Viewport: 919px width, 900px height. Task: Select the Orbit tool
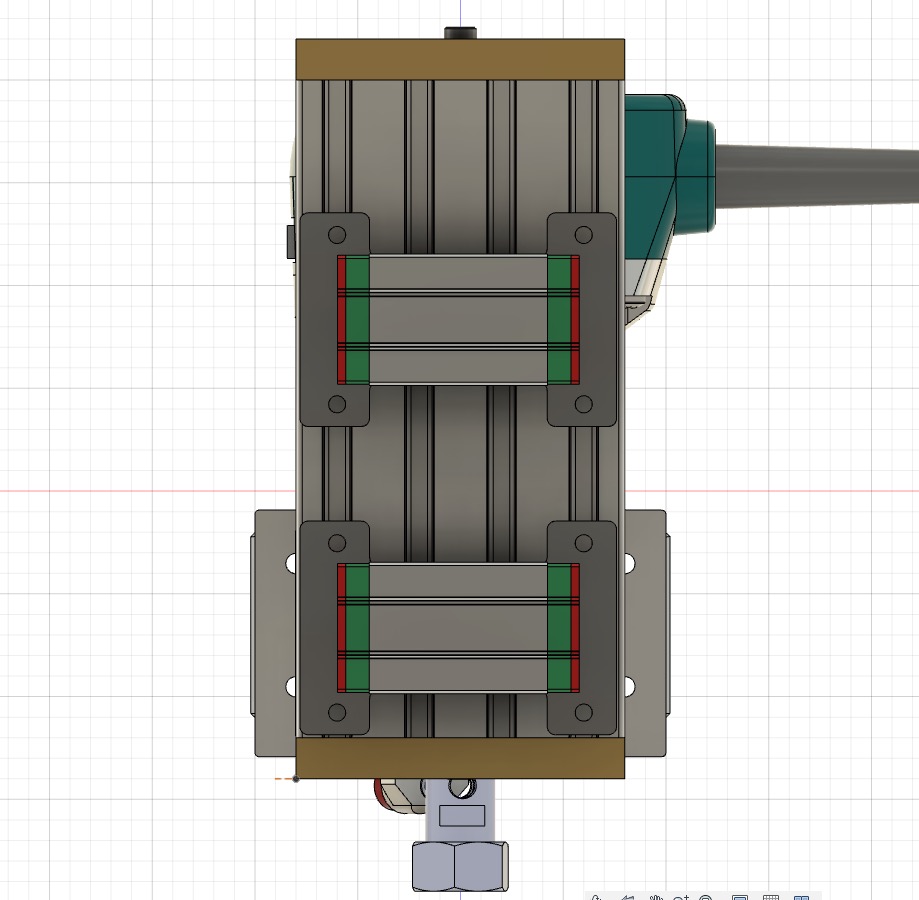pyautogui.click(x=597, y=895)
